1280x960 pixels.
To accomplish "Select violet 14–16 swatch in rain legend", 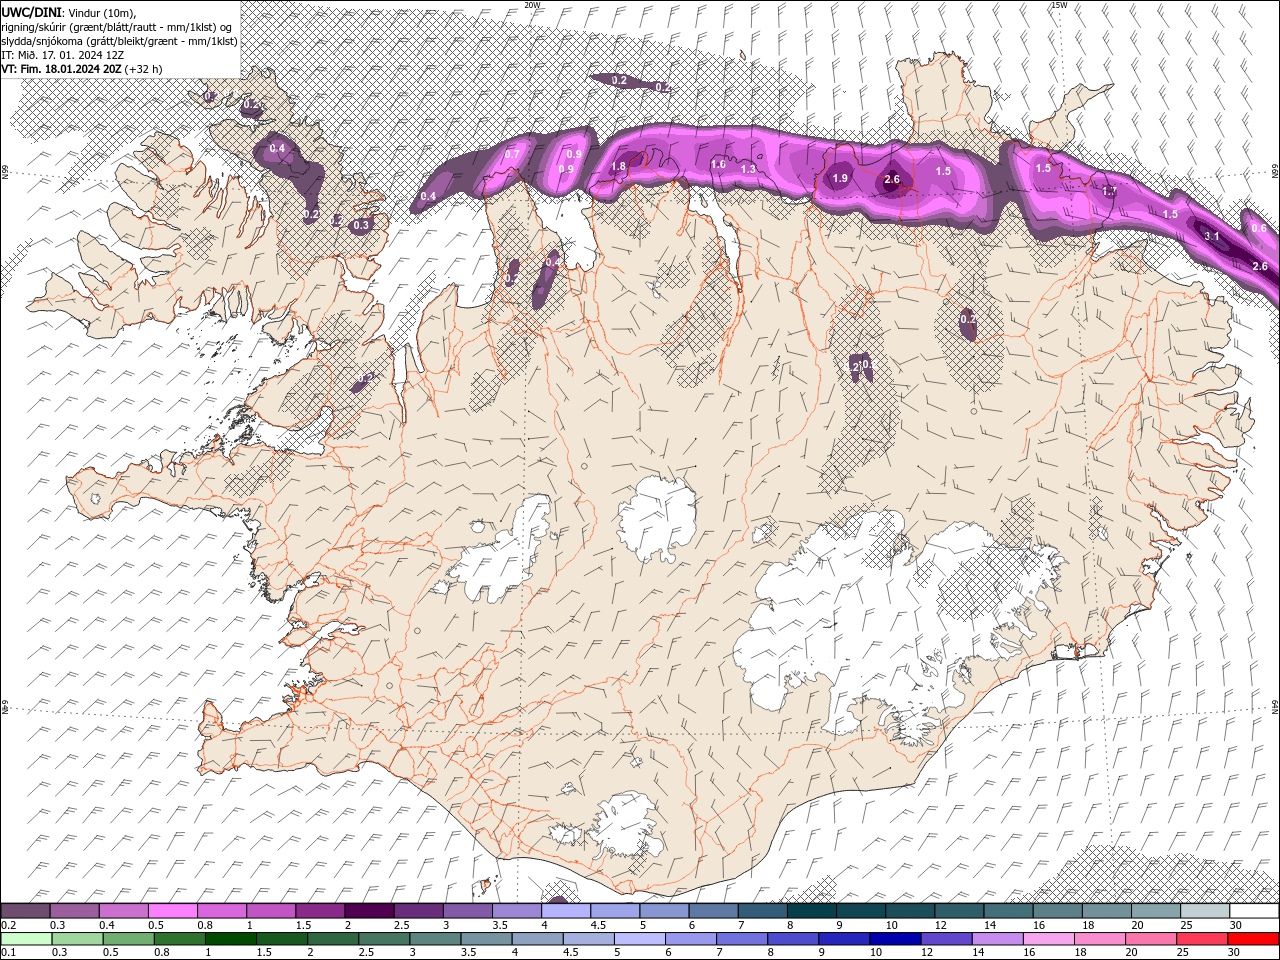I will coord(998,939).
